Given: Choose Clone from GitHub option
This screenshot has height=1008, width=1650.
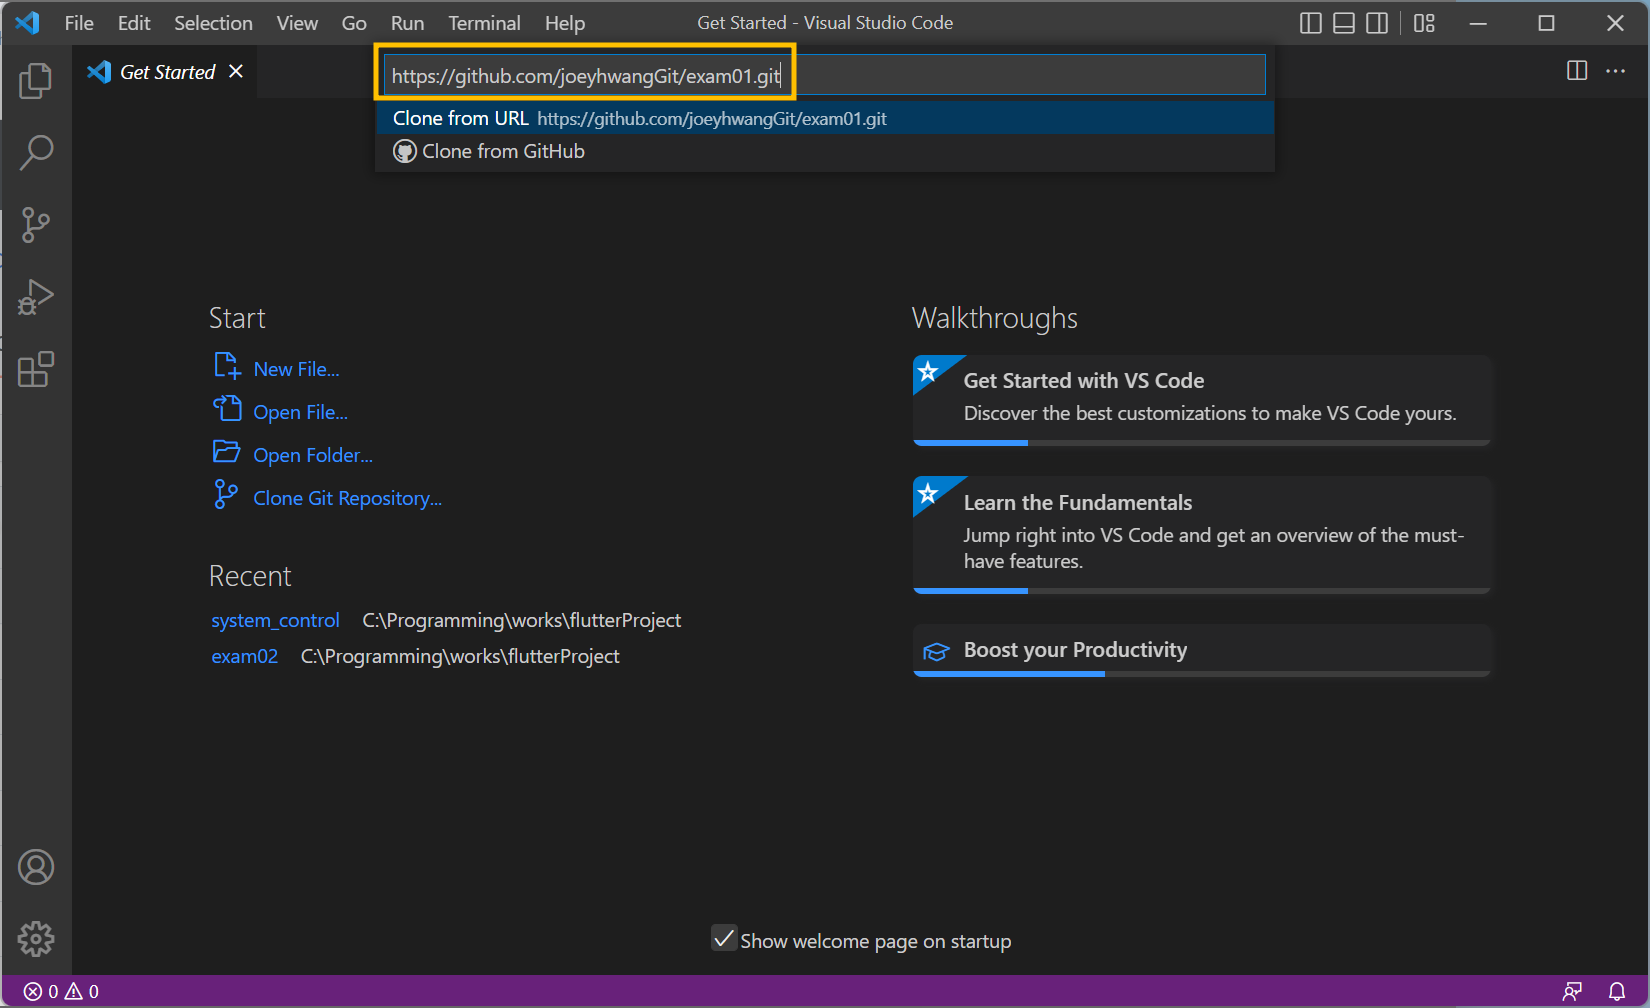Looking at the screenshot, I should pos(825,151).
